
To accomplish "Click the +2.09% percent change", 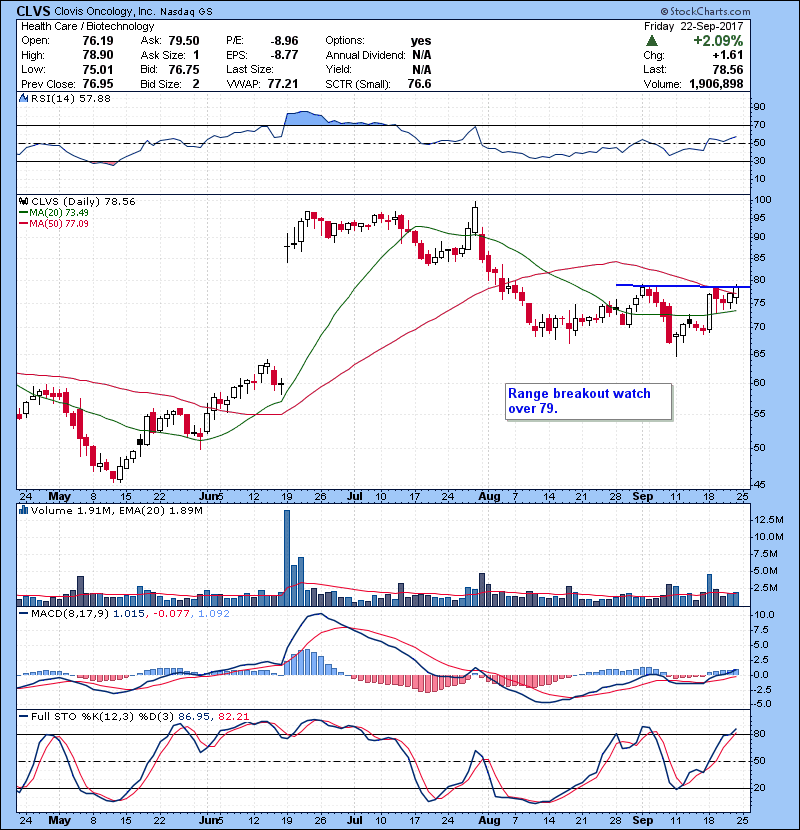I will pos(718,41).
